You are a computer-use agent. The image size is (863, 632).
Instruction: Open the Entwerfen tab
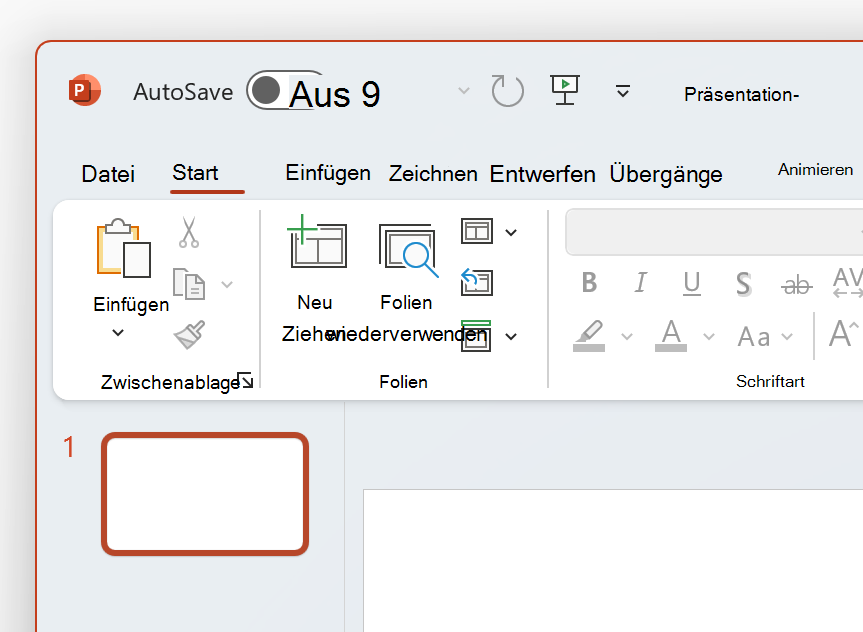coord(542,174)
